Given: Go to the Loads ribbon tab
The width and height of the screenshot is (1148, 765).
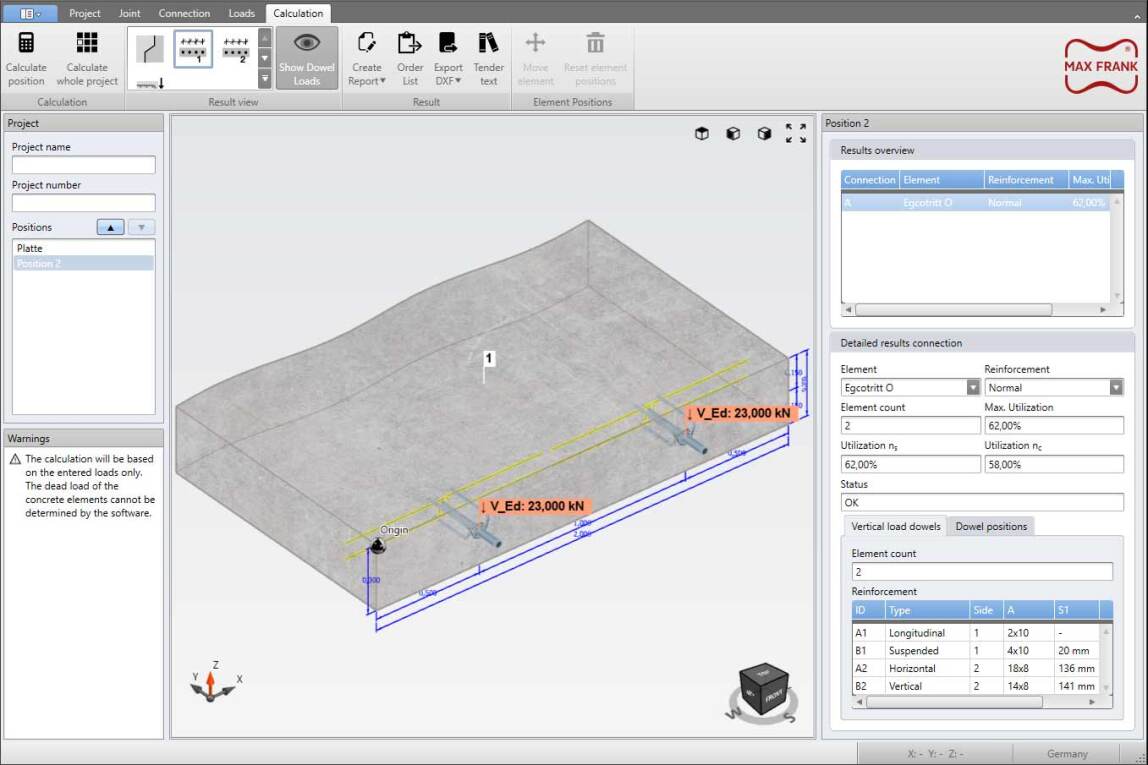Looking at the screenshot, I should coord(242,13).
